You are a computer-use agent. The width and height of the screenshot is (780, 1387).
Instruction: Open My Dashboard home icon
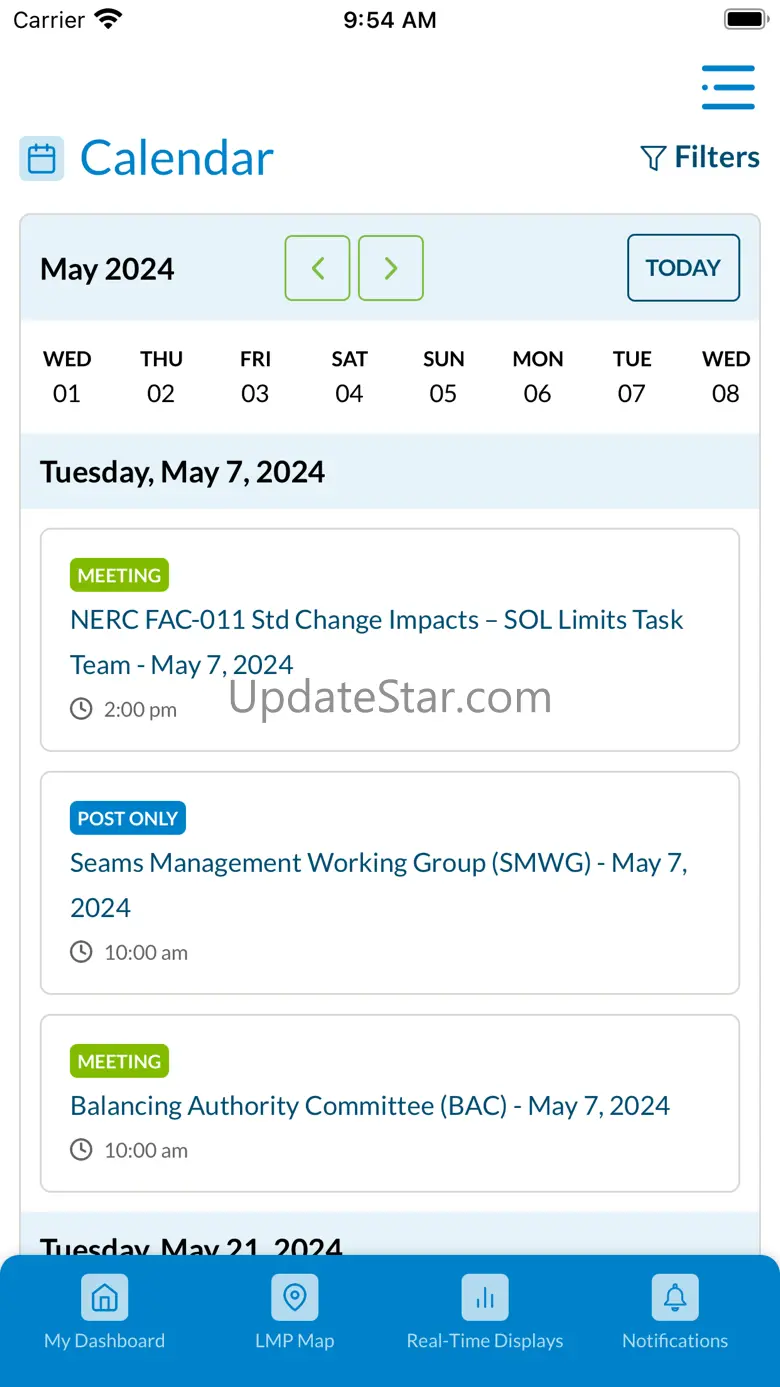(x=104, y=1298)
